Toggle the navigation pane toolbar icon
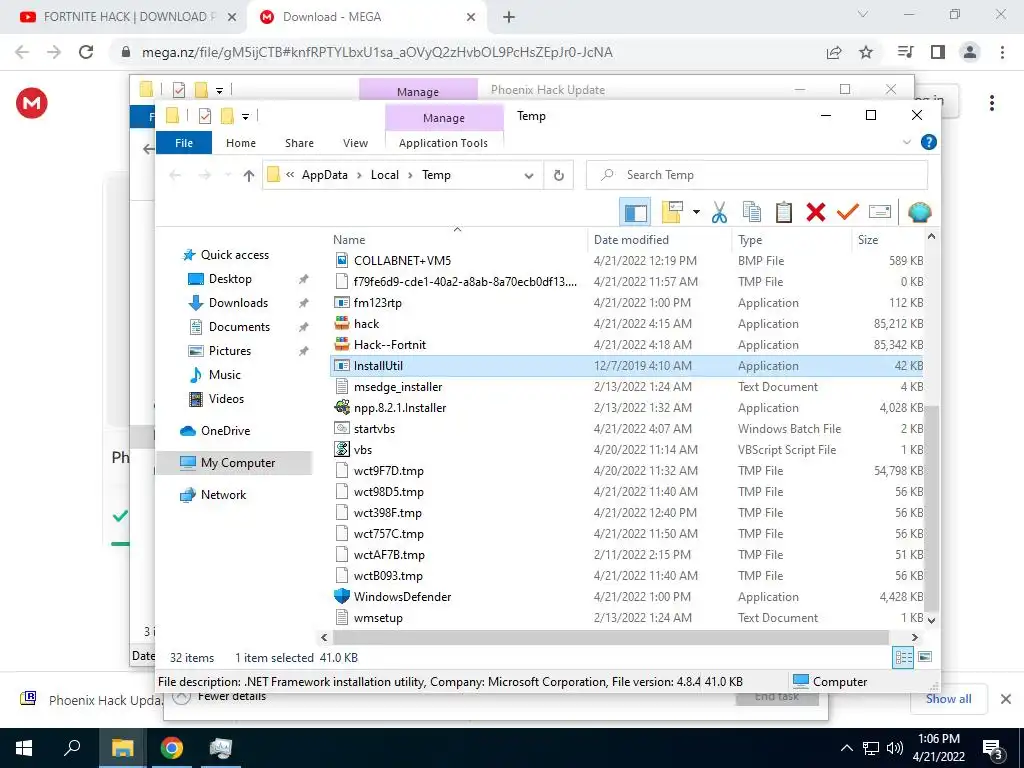The image size is (1024, 768). click(635, 212)
